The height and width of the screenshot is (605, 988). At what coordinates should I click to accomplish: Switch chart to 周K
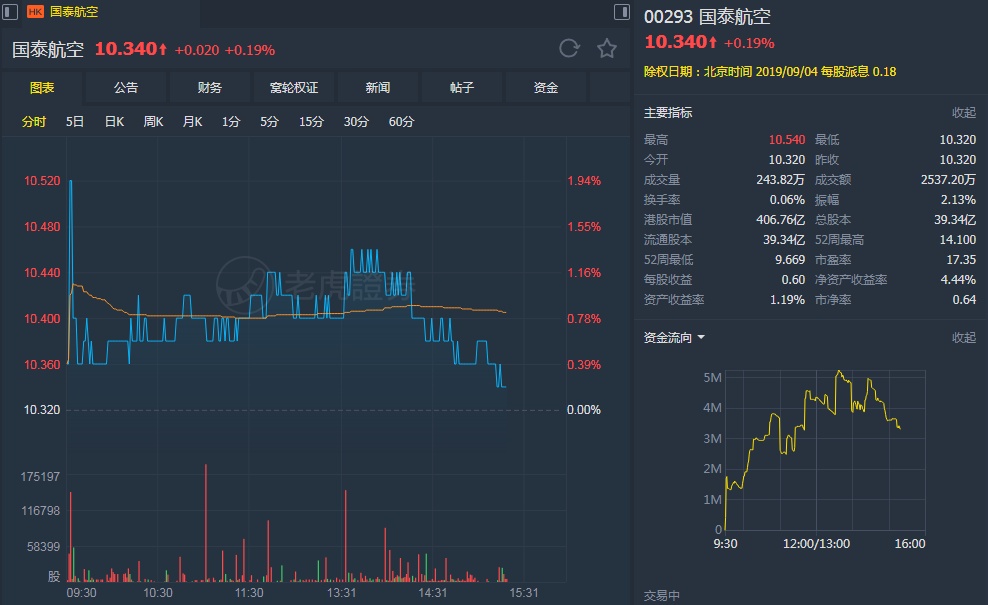[154, 122]
